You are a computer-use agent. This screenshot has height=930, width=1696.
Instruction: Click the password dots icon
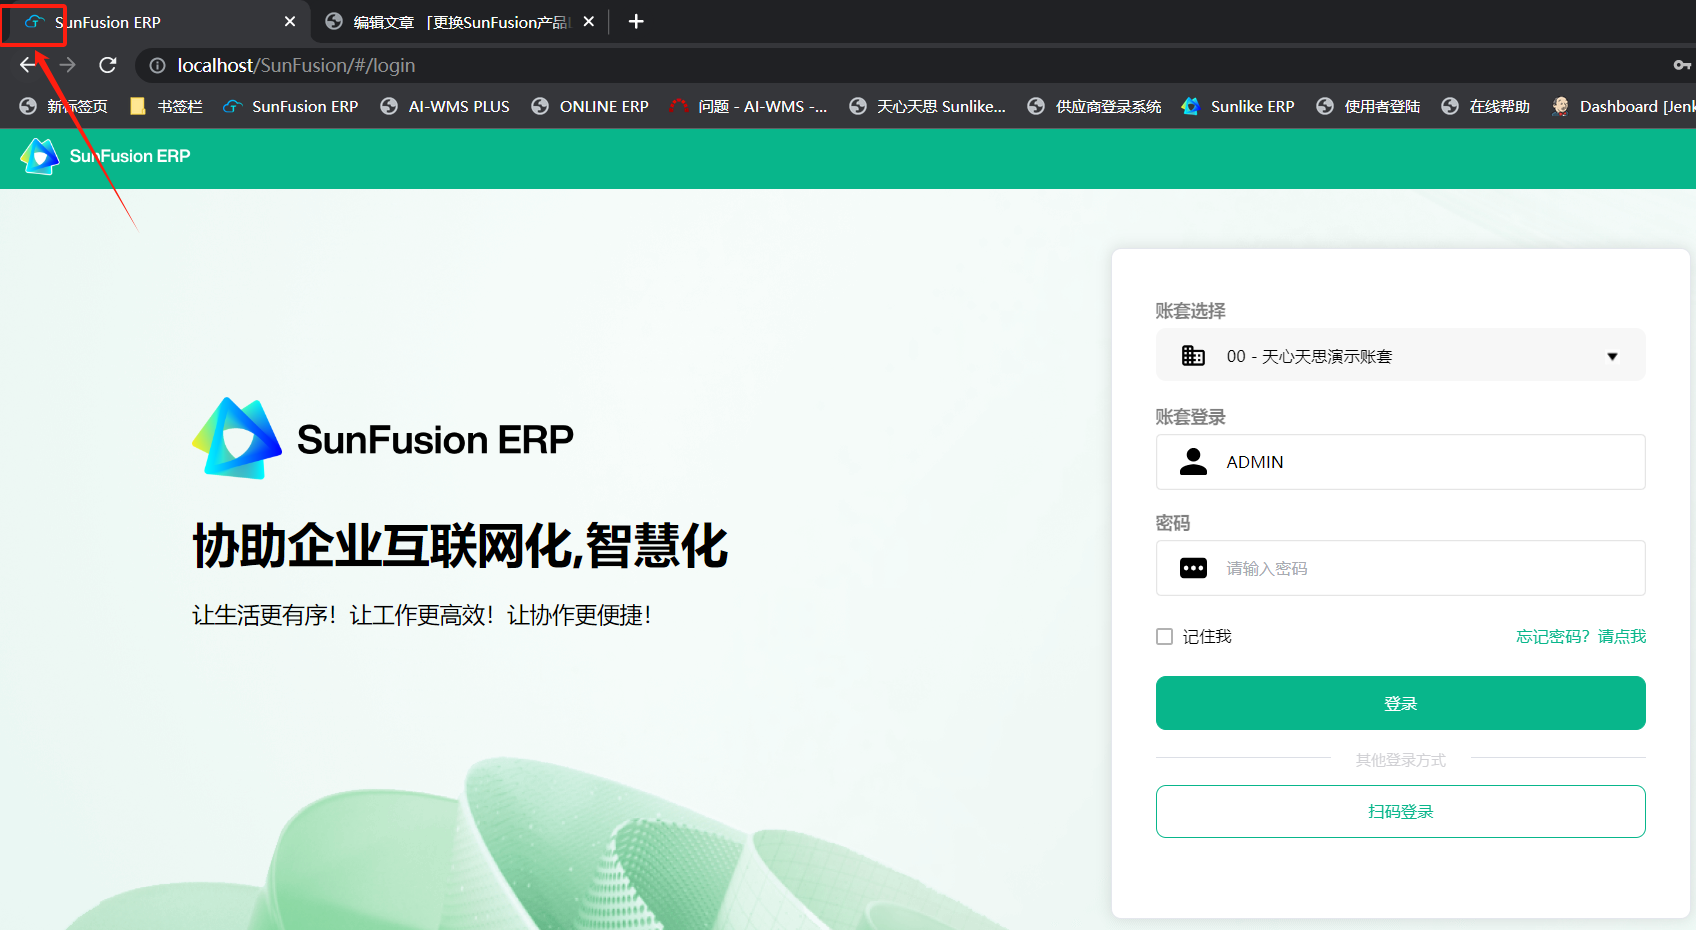coord(1193,568)
